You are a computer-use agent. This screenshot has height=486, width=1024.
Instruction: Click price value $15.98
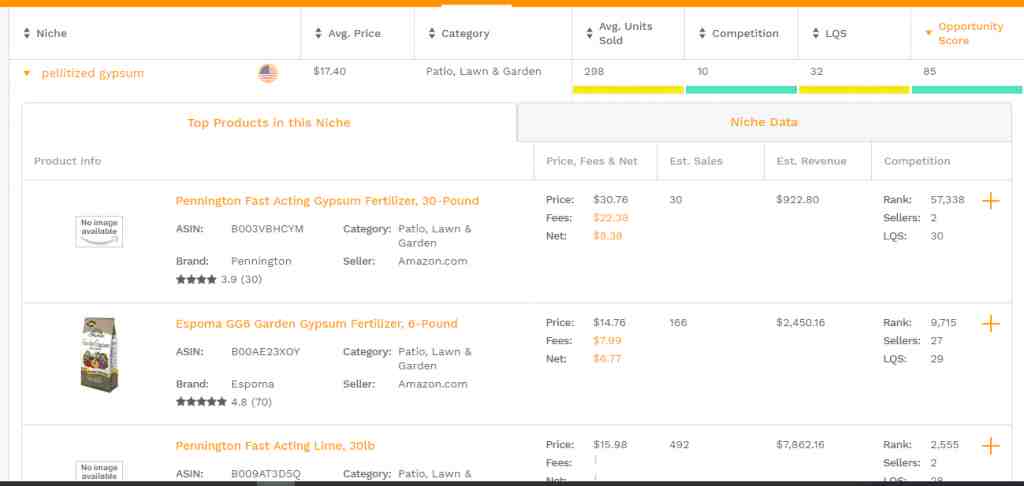[x=610, y=444]
